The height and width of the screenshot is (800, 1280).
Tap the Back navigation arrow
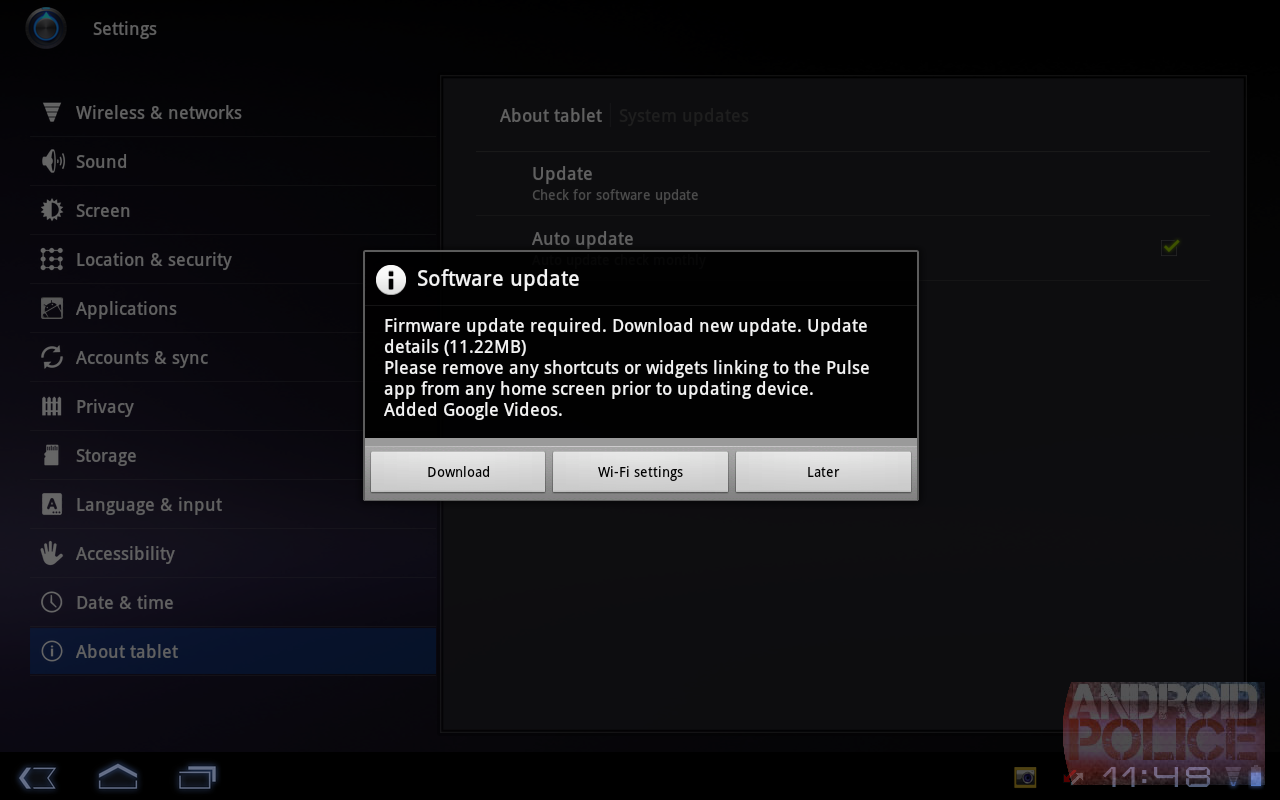[x=37, y=777]
